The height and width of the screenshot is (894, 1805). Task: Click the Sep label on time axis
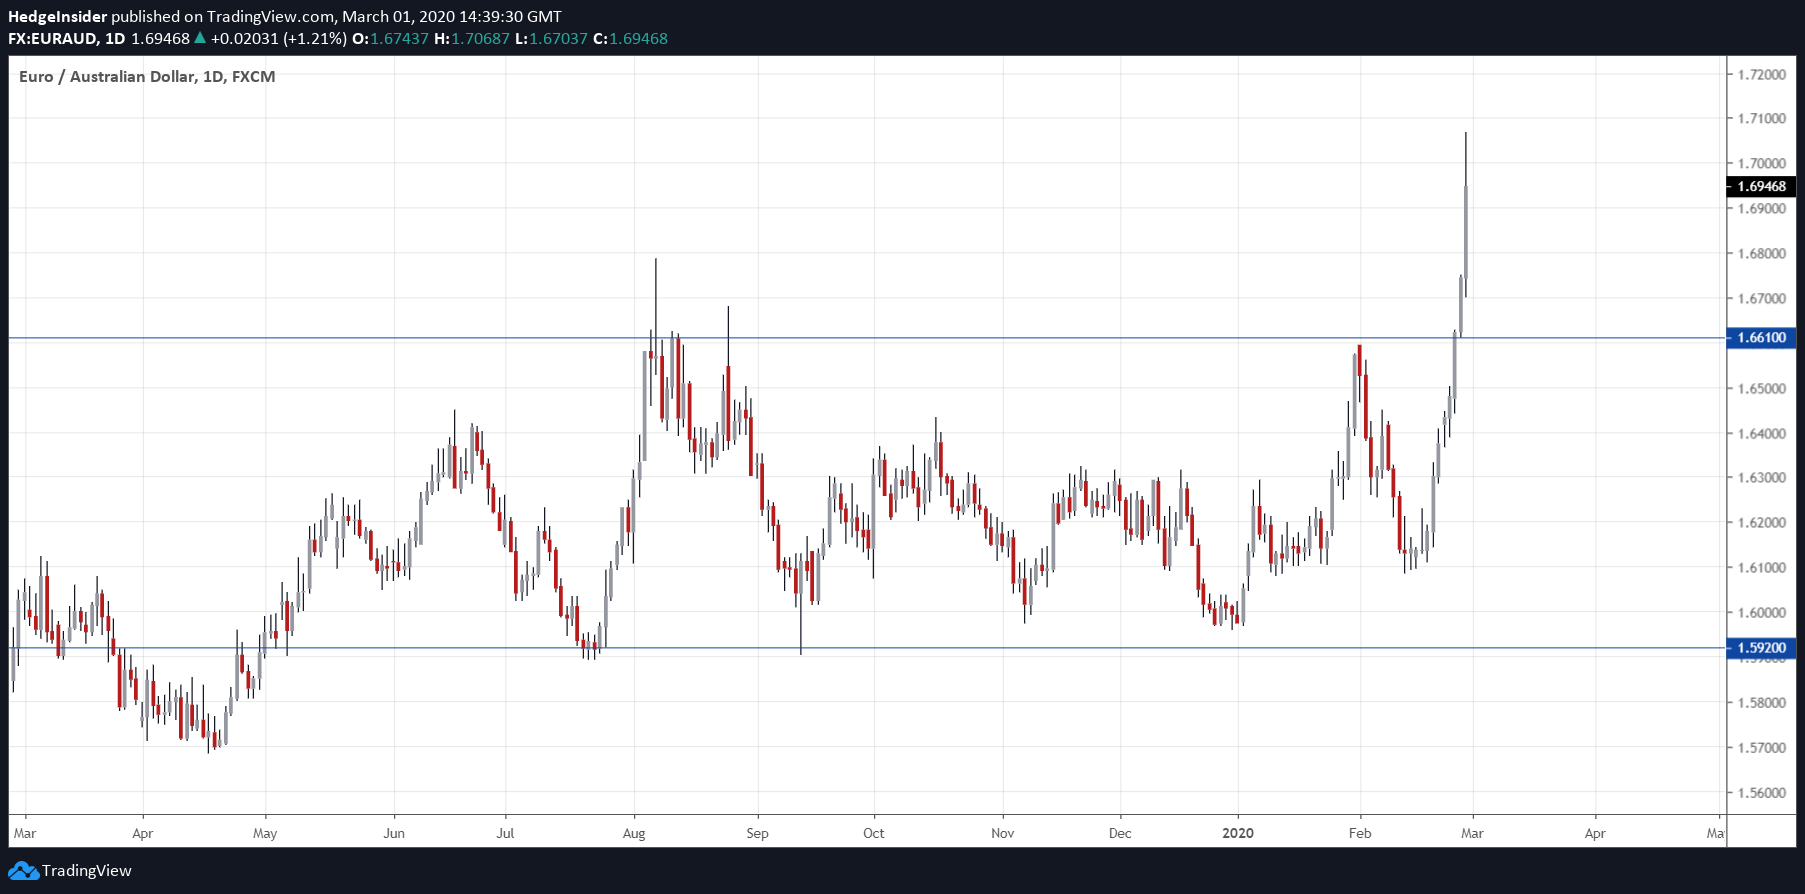(x=757, y=833)
